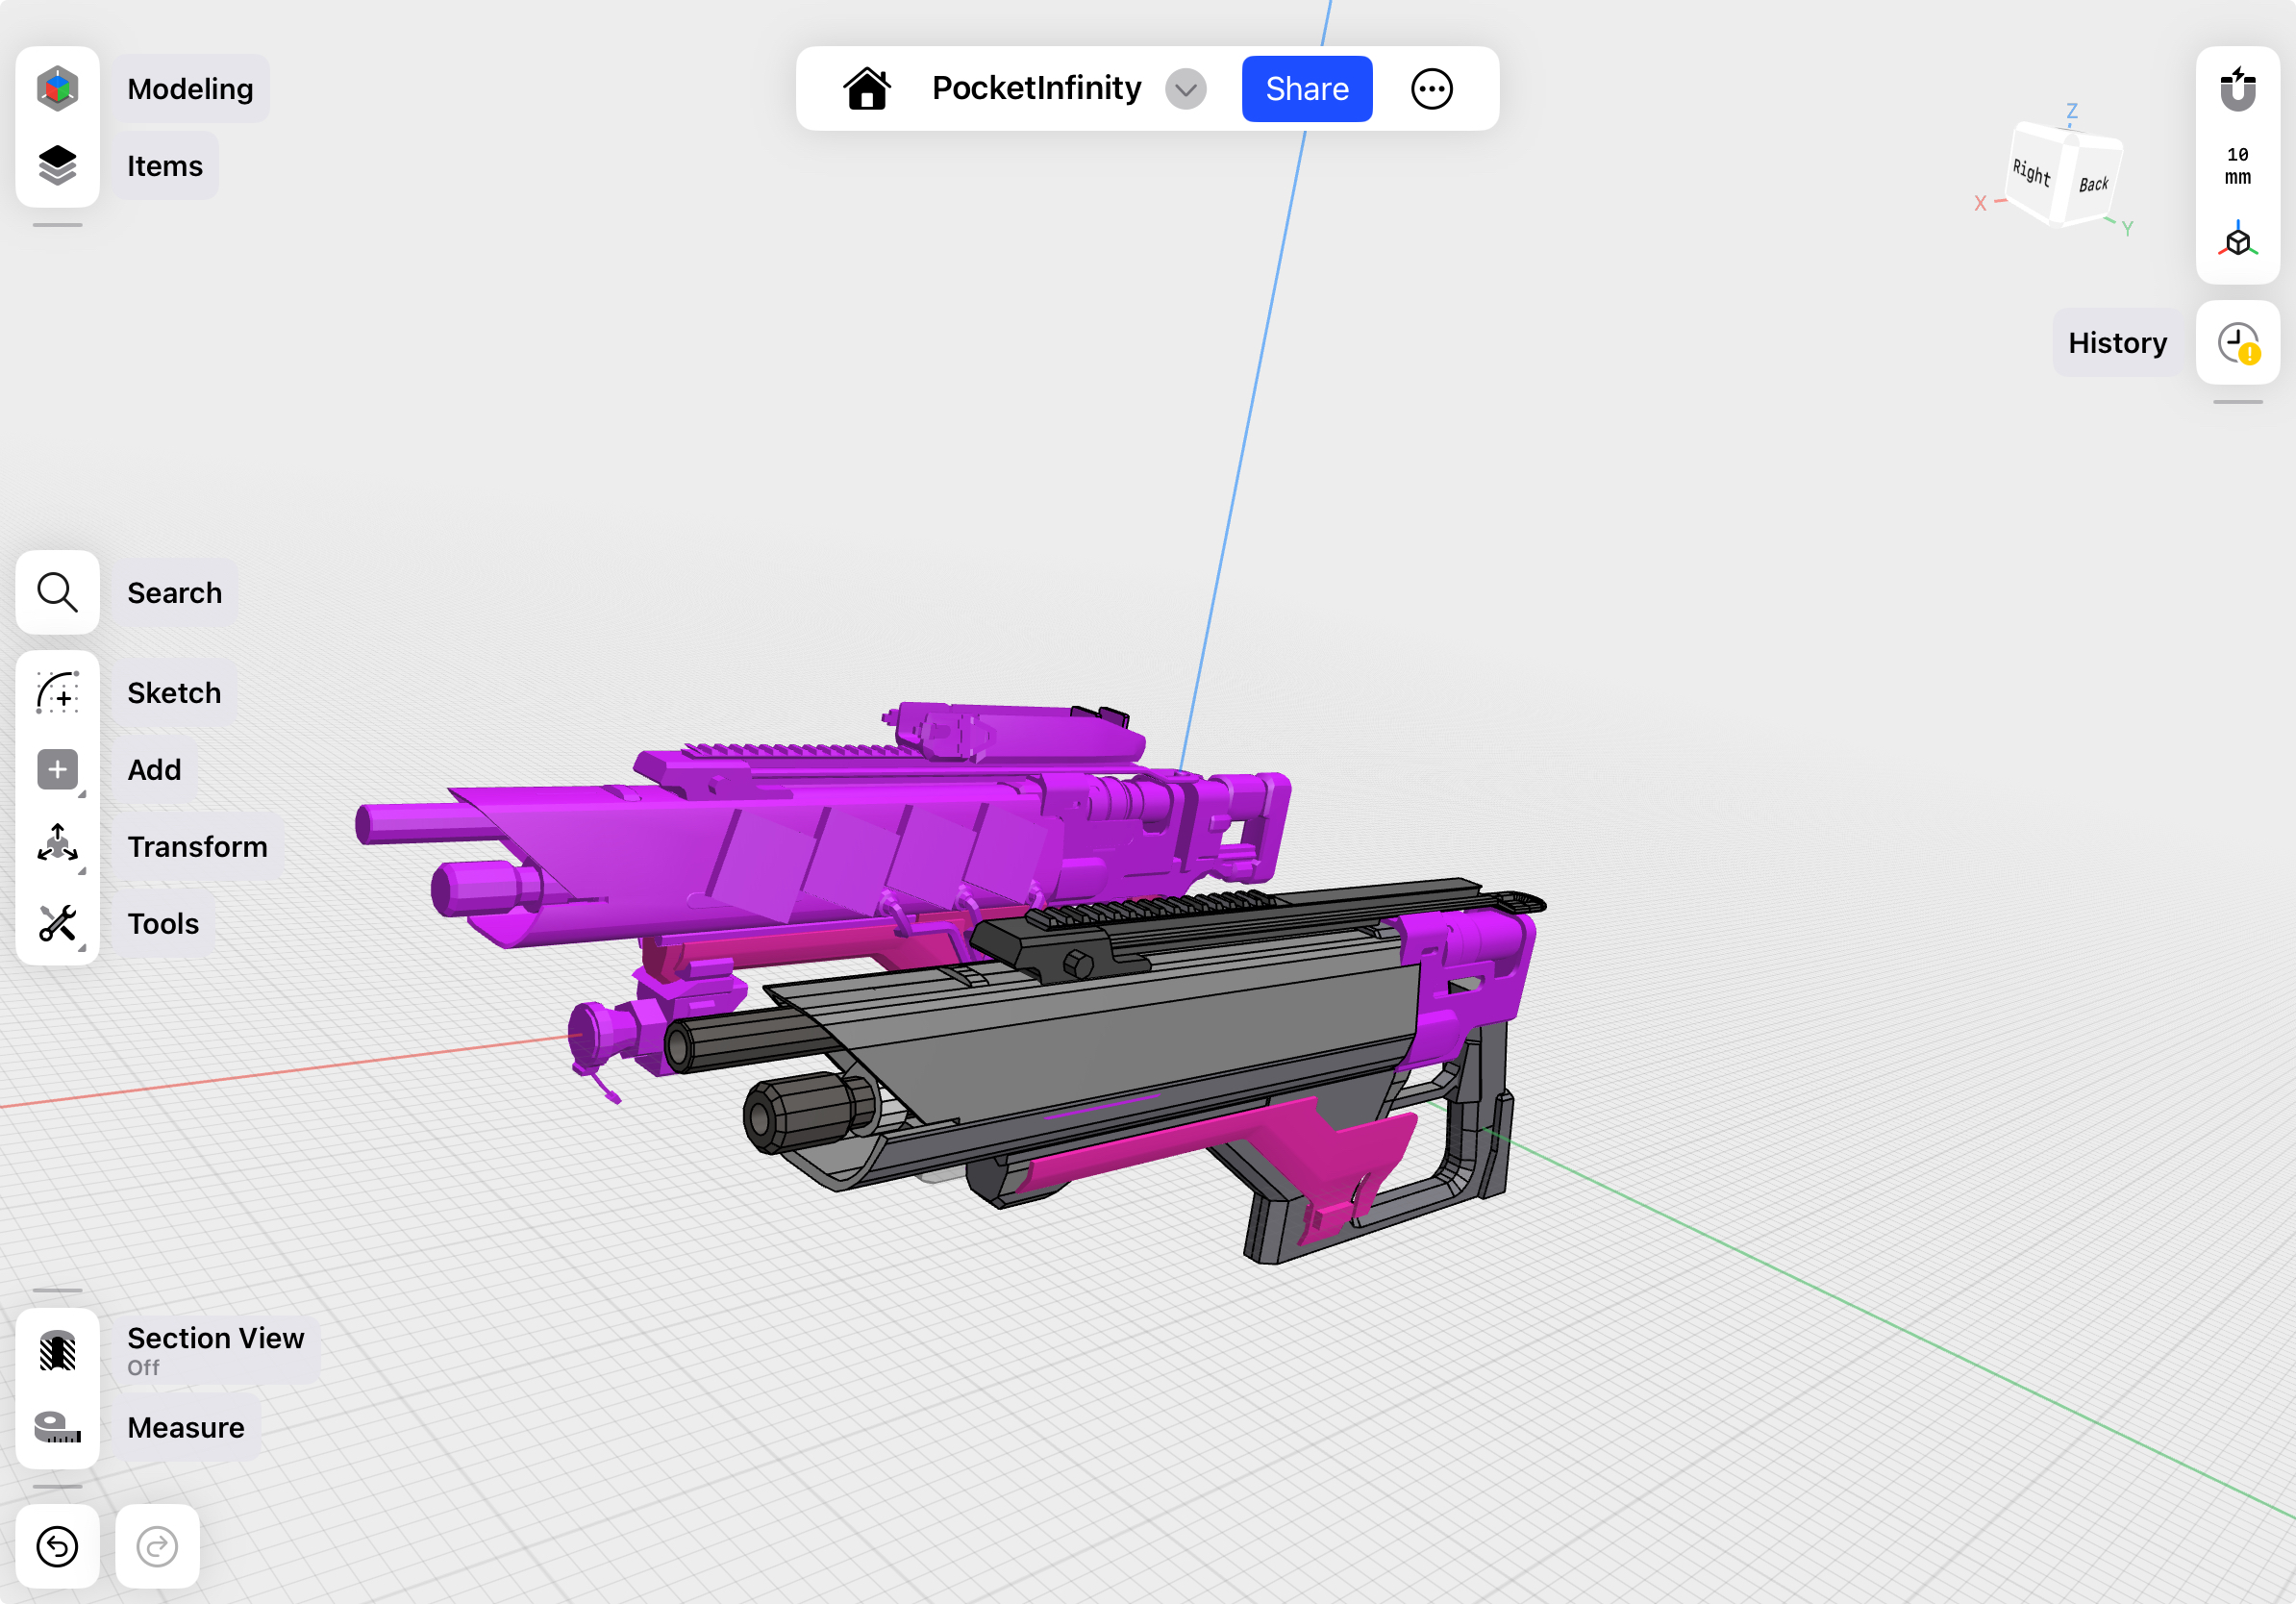Click the PocketInfinity document title

pos(1036,88)
